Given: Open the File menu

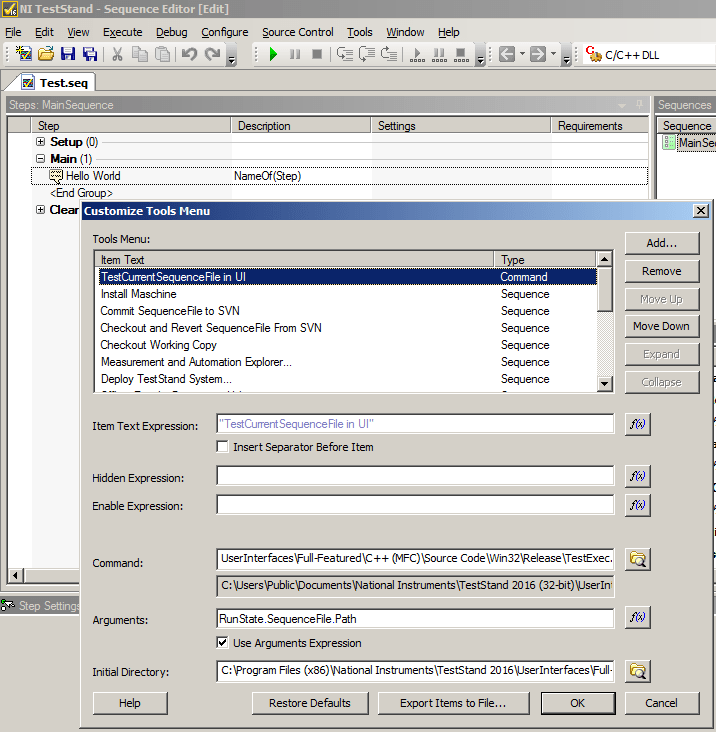Looking at the screenshot, I should (13, 32).
